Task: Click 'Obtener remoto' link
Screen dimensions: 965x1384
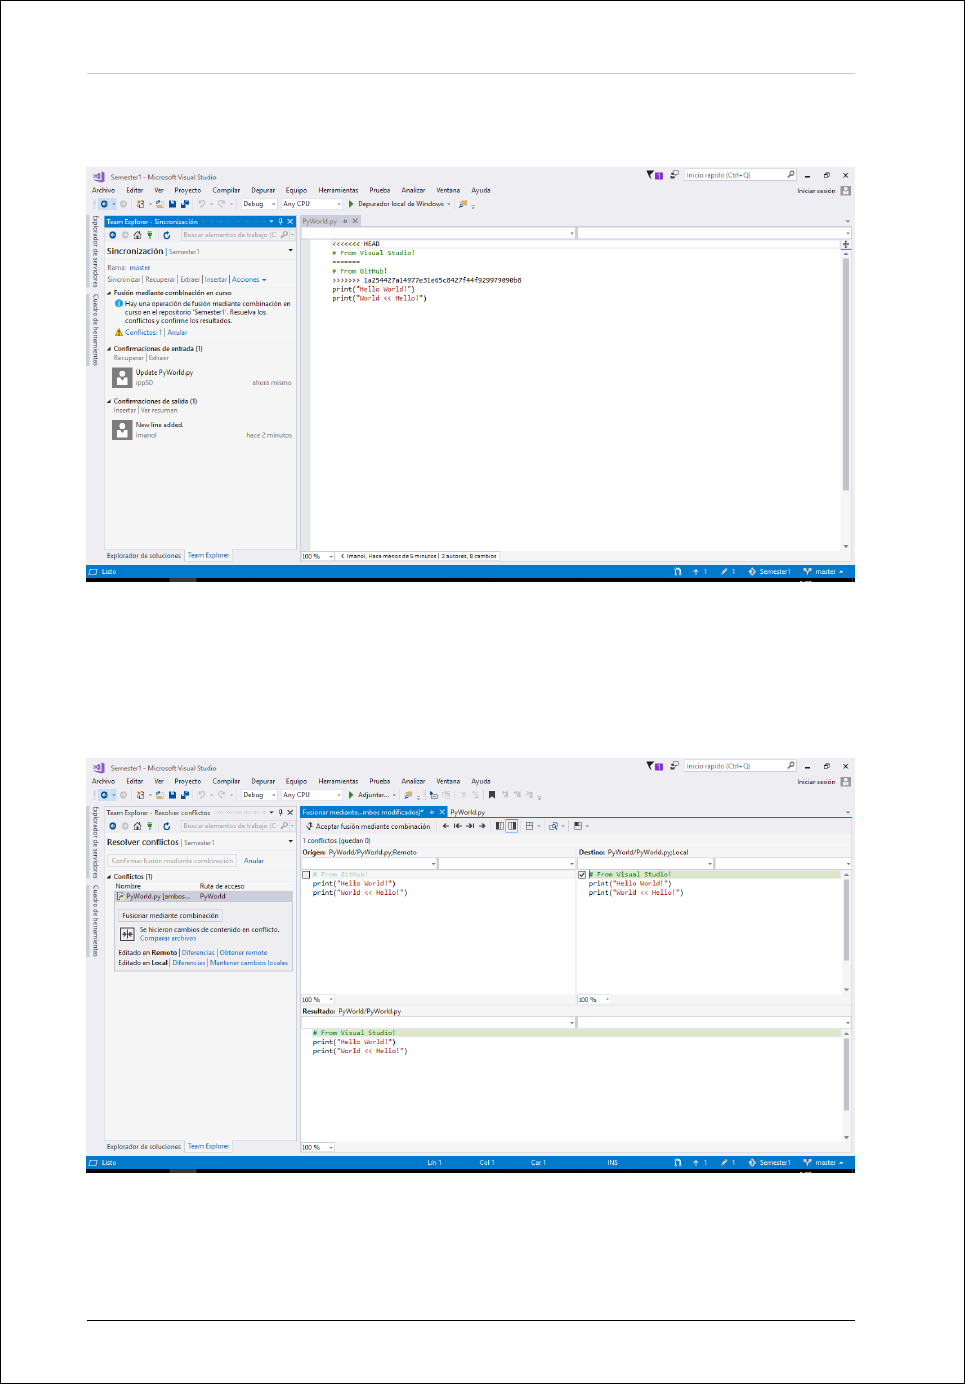Action: [x=244, y=953]
